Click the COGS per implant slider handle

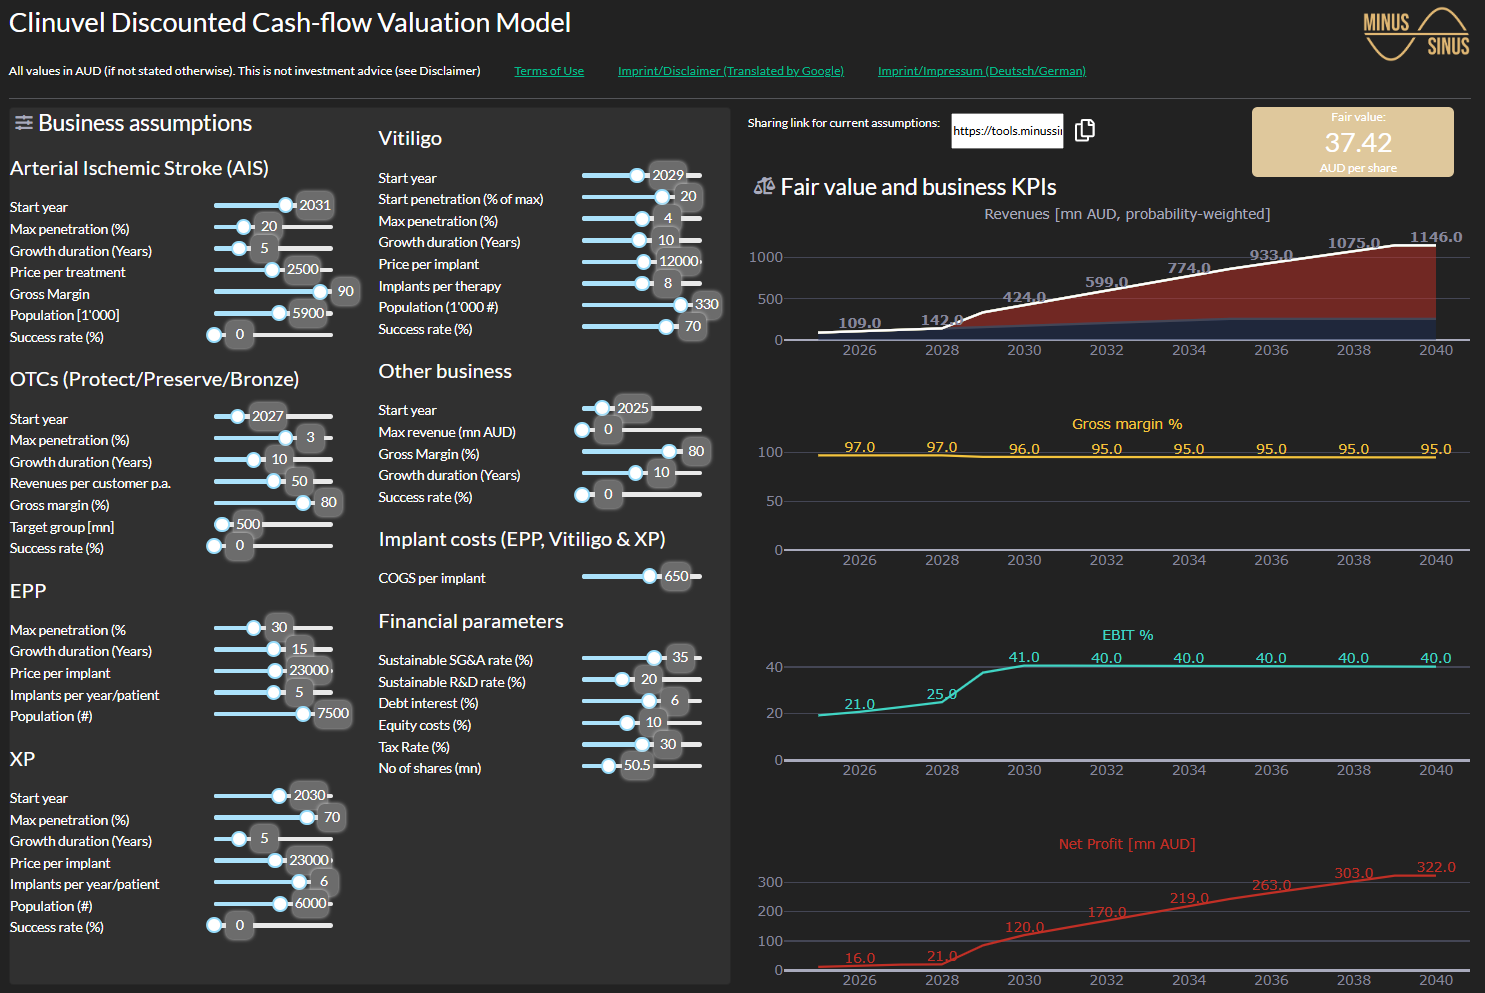pos(650,576)
